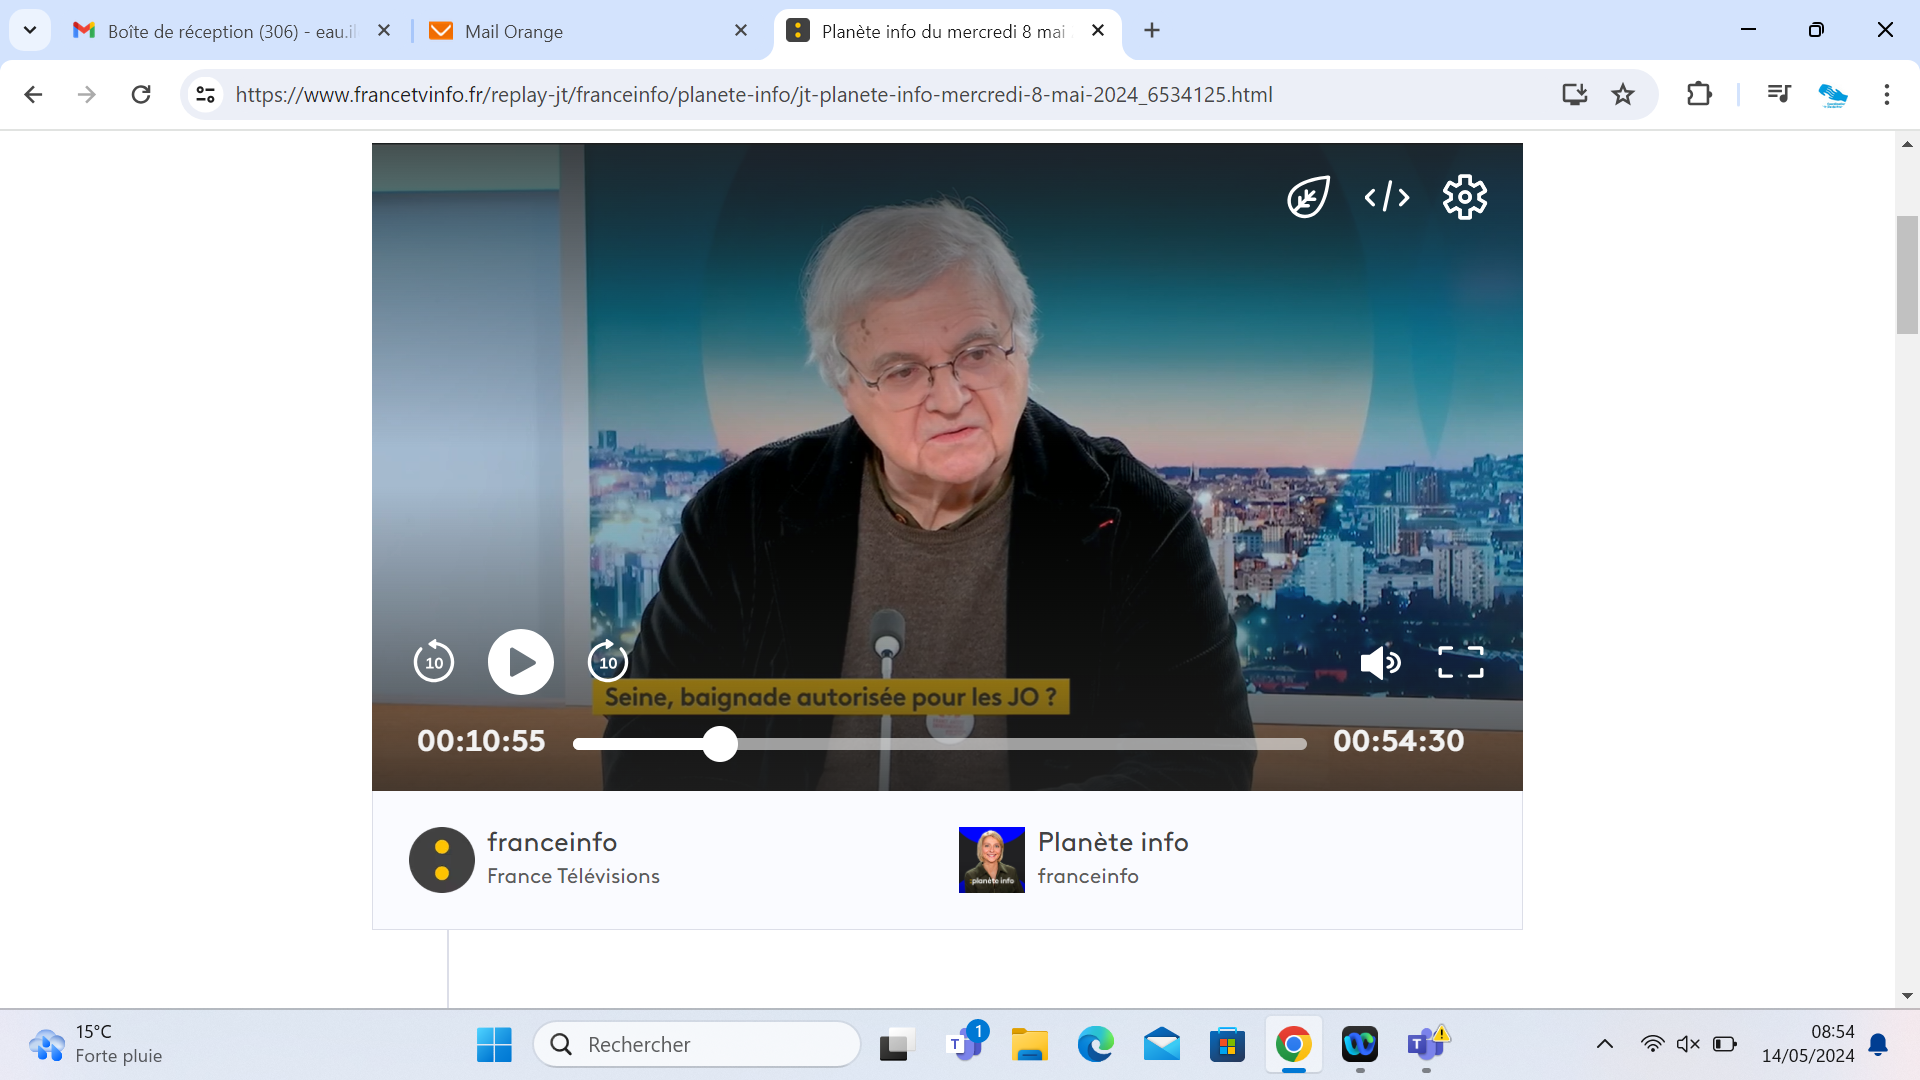Click the battery status tray icon
Viewport: 1920px width, 1080px height.
[x=1724, y=1044]
